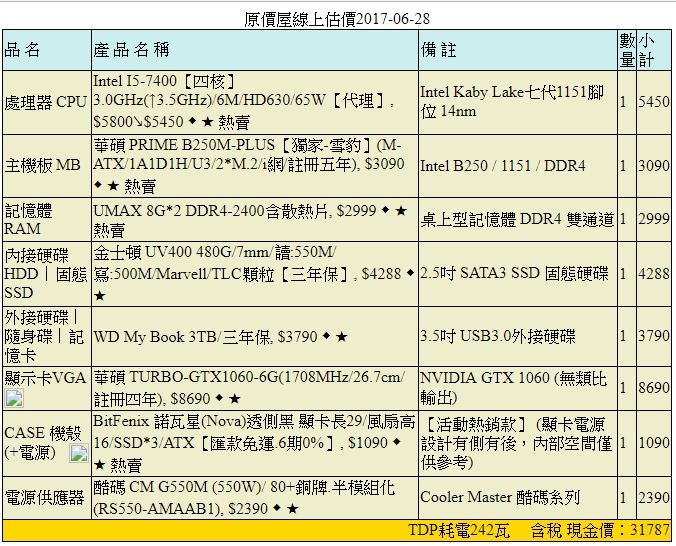Click broken image icon beside 顯示卡VGA

click(x=14, y=399)
